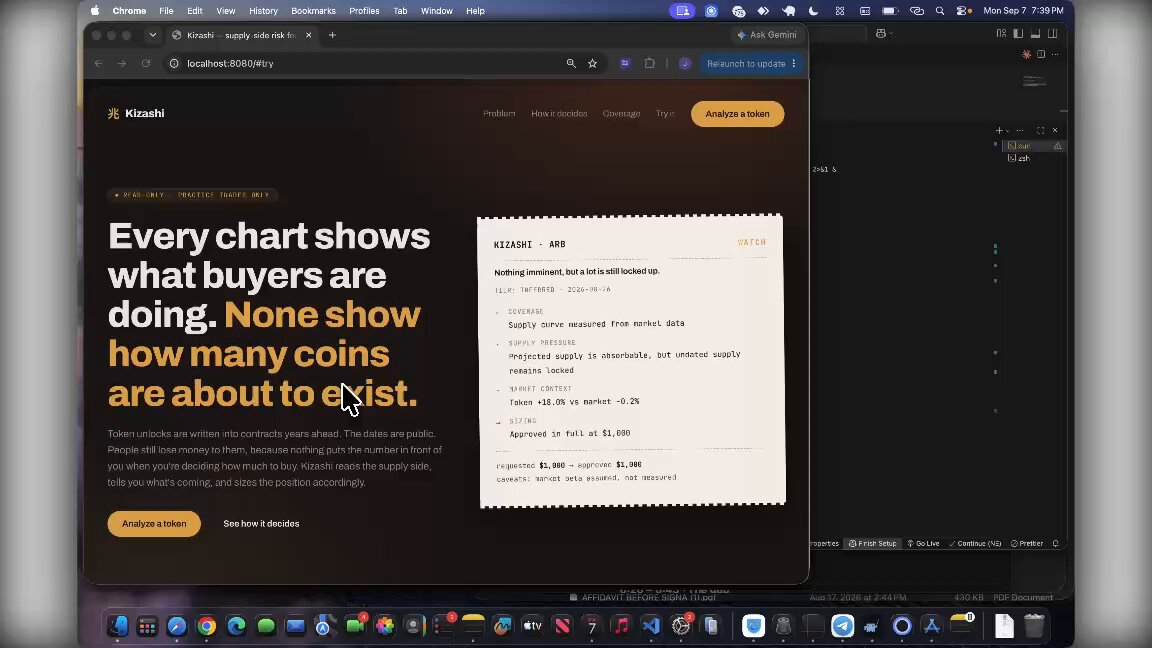Open the History menu

(x=263, y=11)
